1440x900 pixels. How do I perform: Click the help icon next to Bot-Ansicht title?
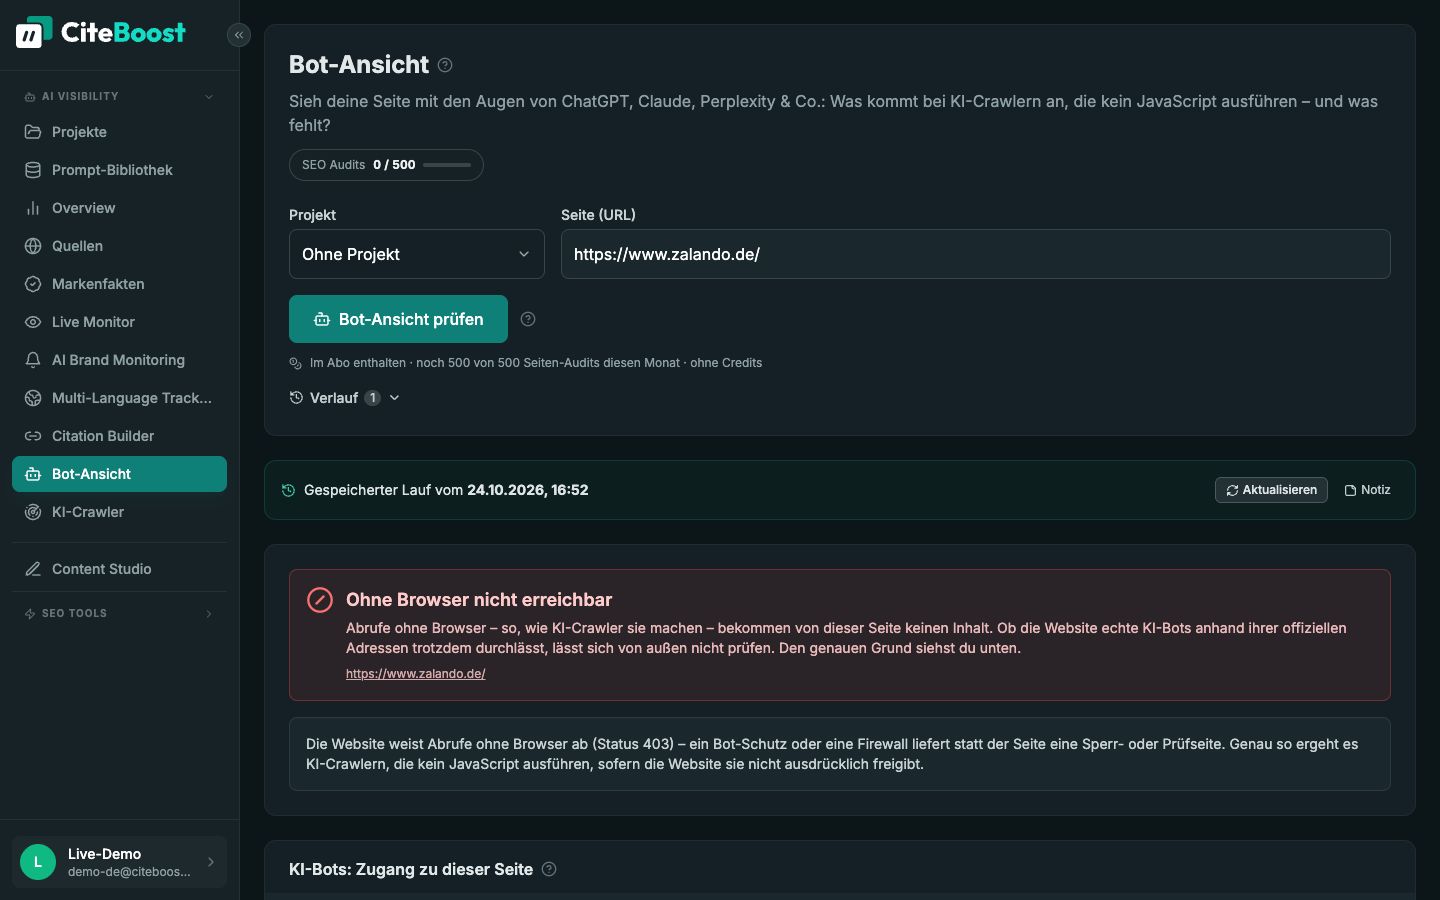[445, 65]
